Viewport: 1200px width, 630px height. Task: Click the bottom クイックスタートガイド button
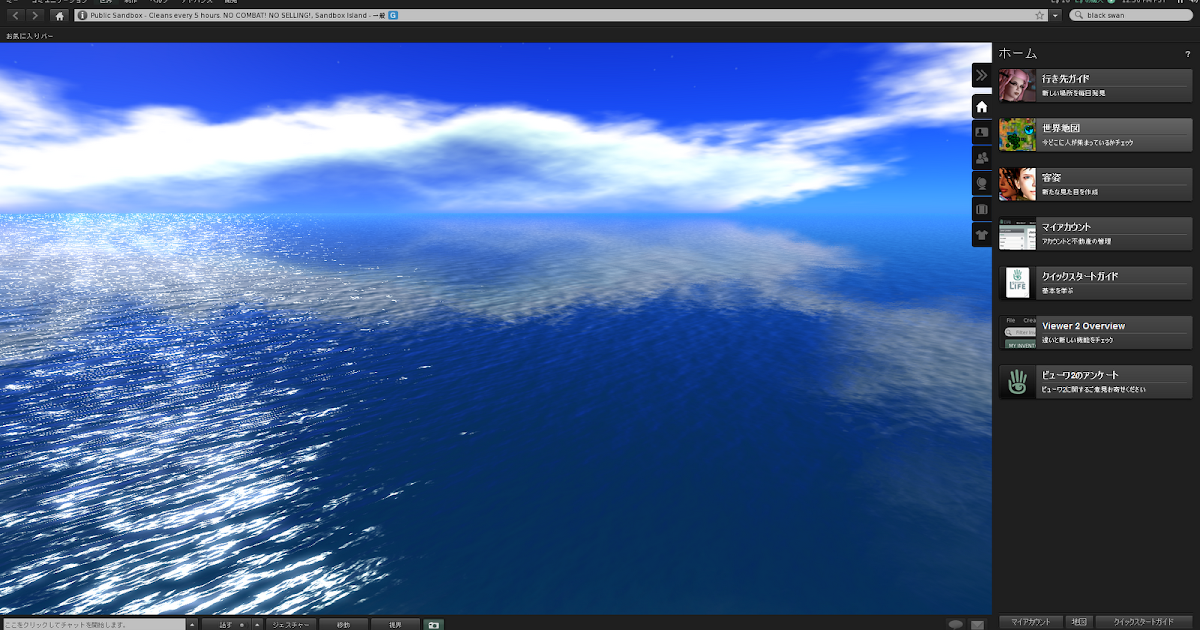click(1145, 622)
